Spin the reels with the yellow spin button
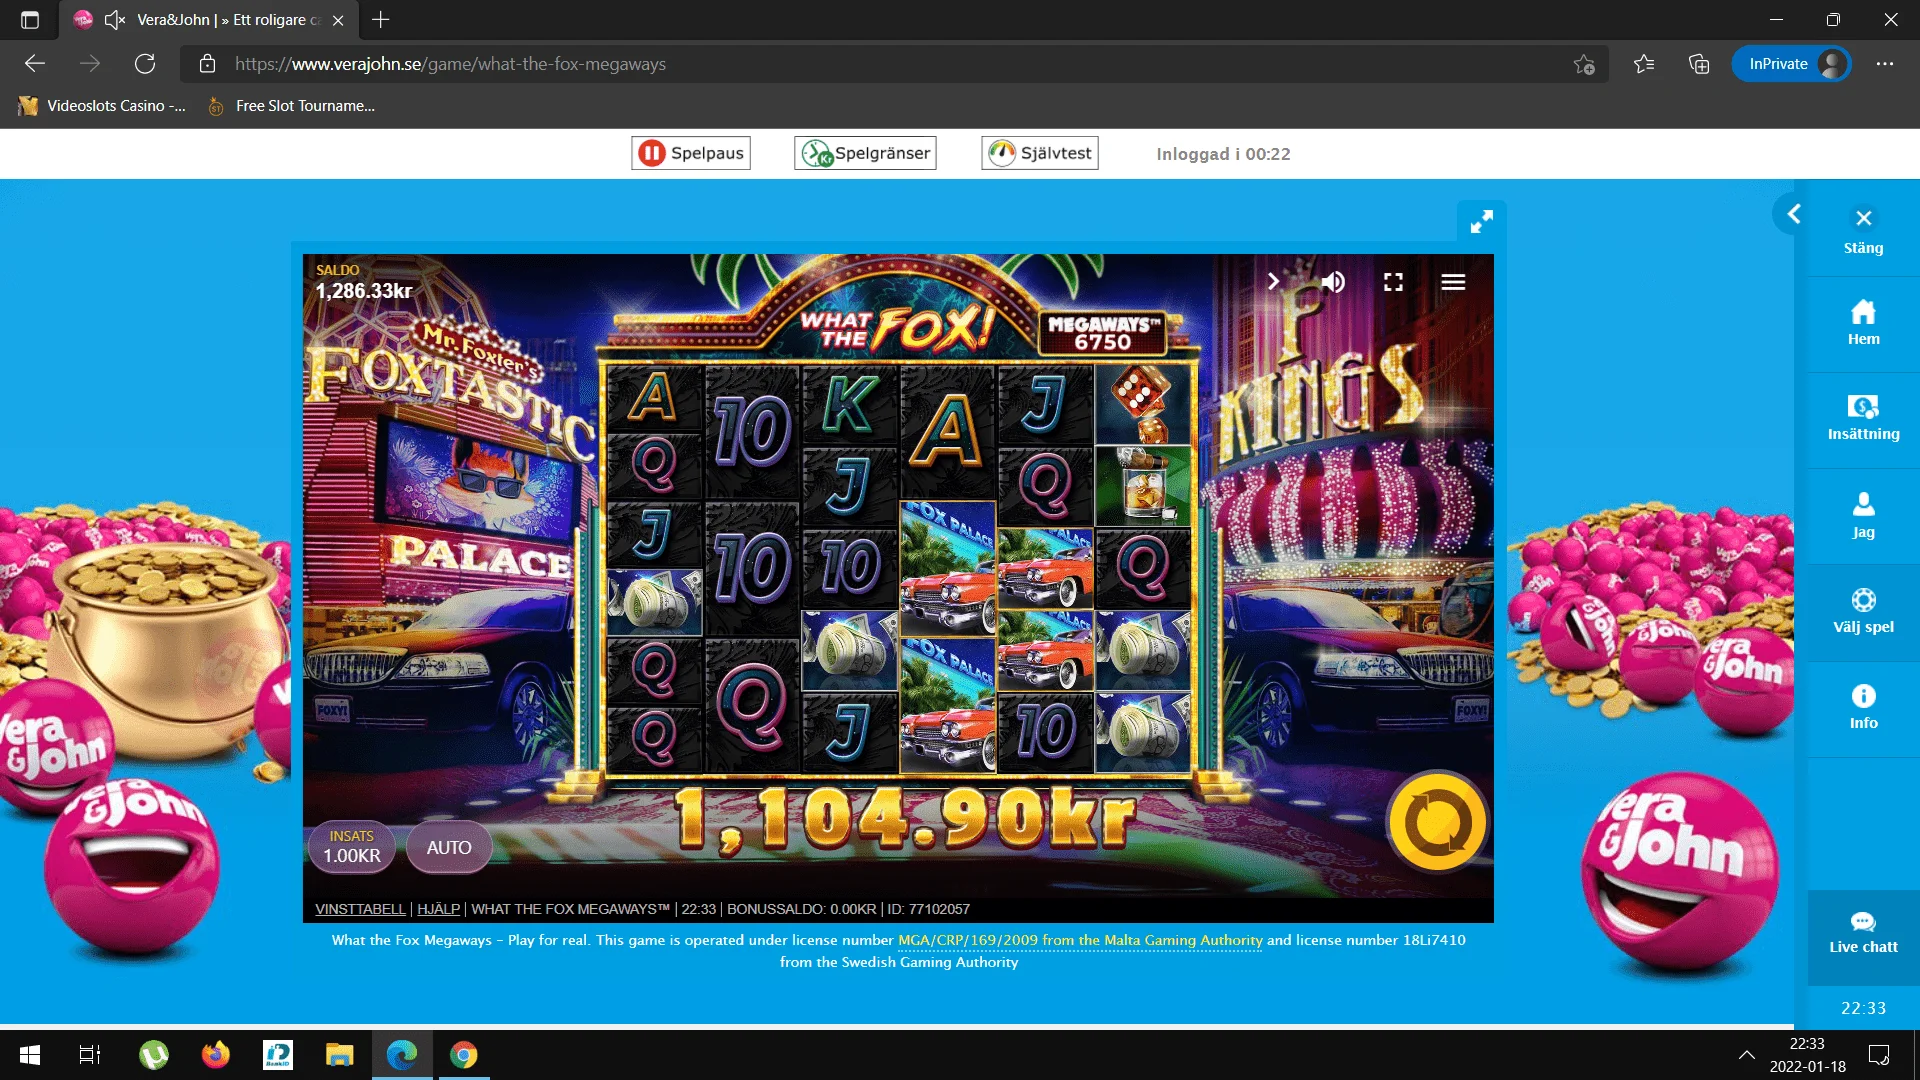The image size is (1920, 1080). click(x=1437, y=822)
